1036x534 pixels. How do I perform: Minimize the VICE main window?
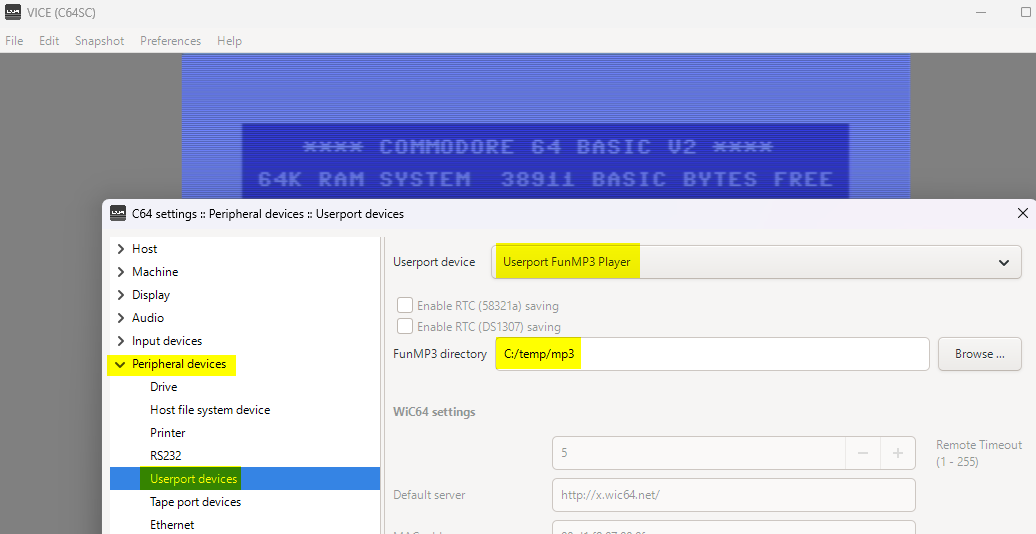981,13
